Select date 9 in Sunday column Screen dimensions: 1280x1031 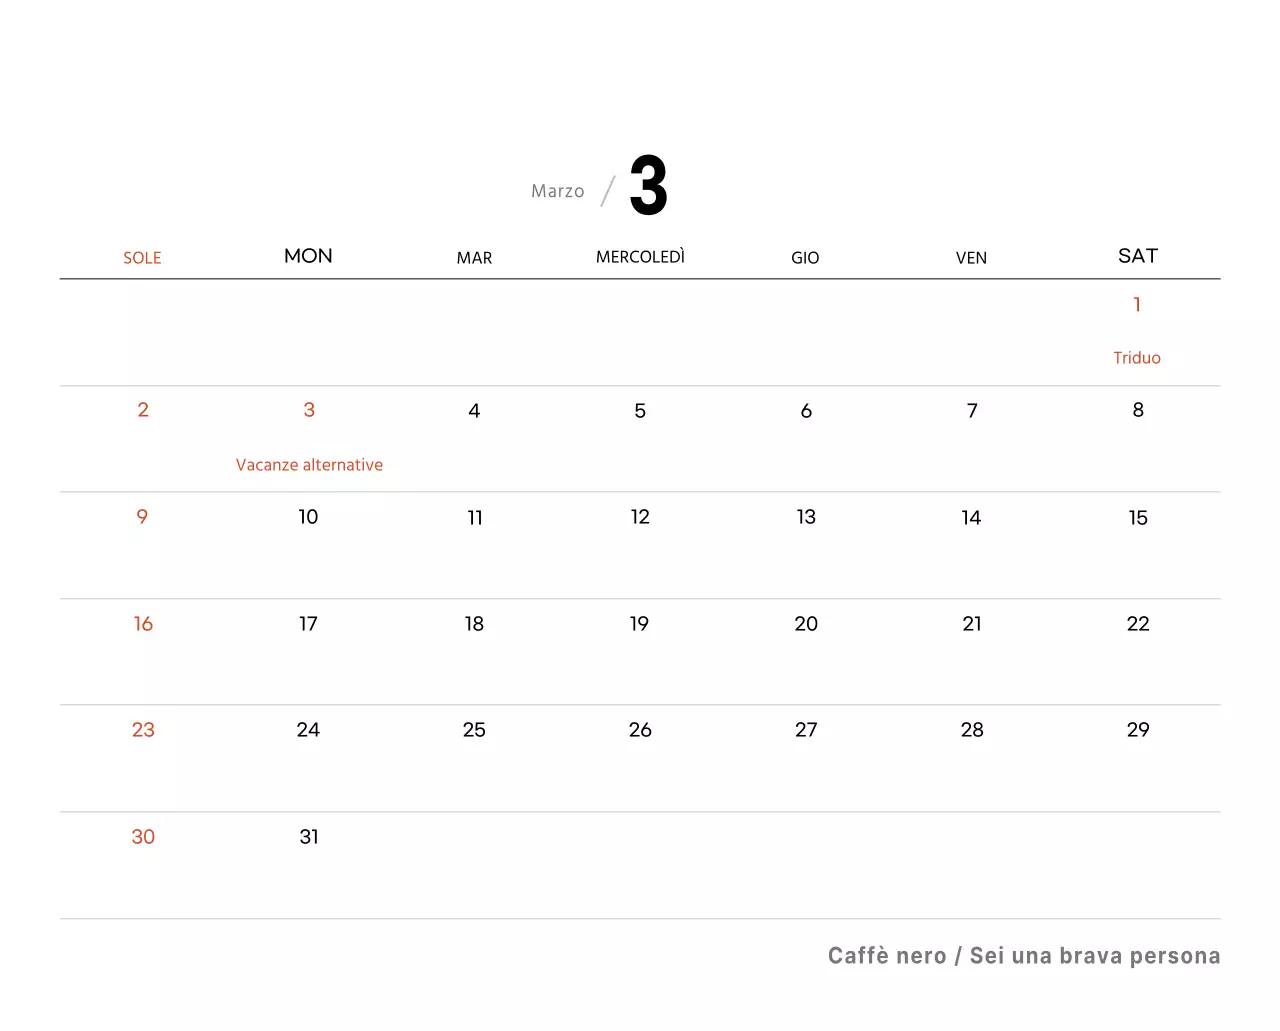click(x=142, y=517)
